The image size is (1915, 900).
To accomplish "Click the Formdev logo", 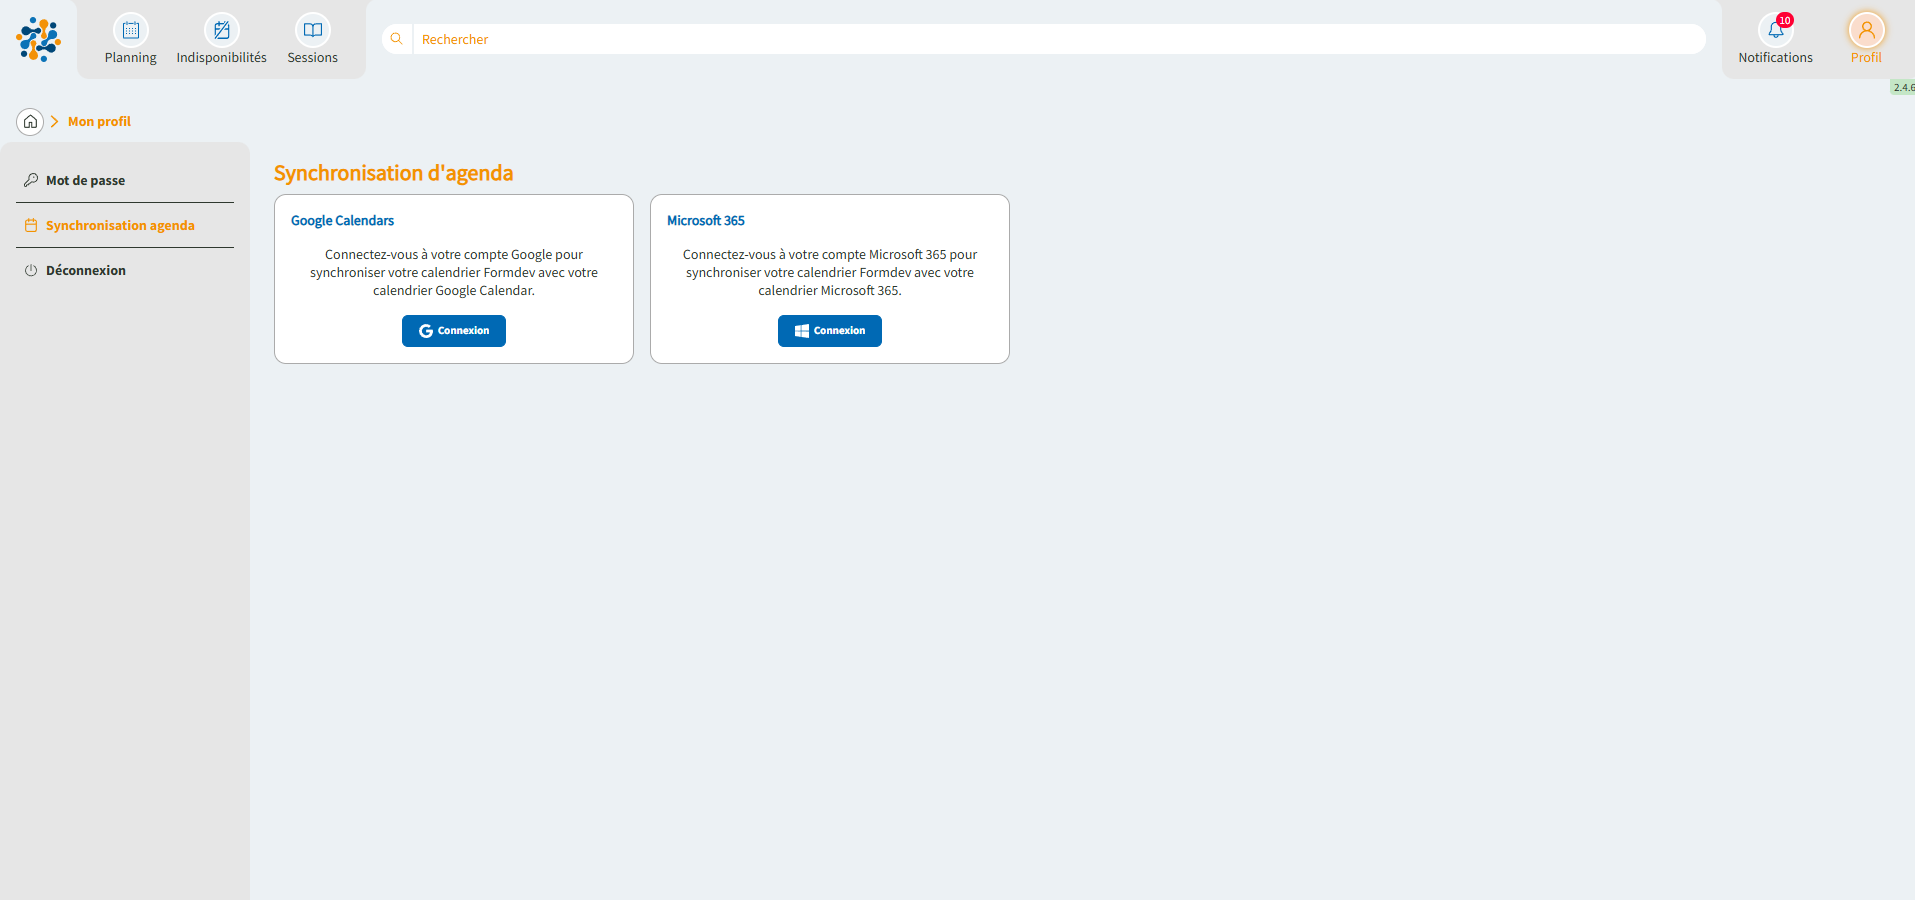I will (x=38, y=39).
